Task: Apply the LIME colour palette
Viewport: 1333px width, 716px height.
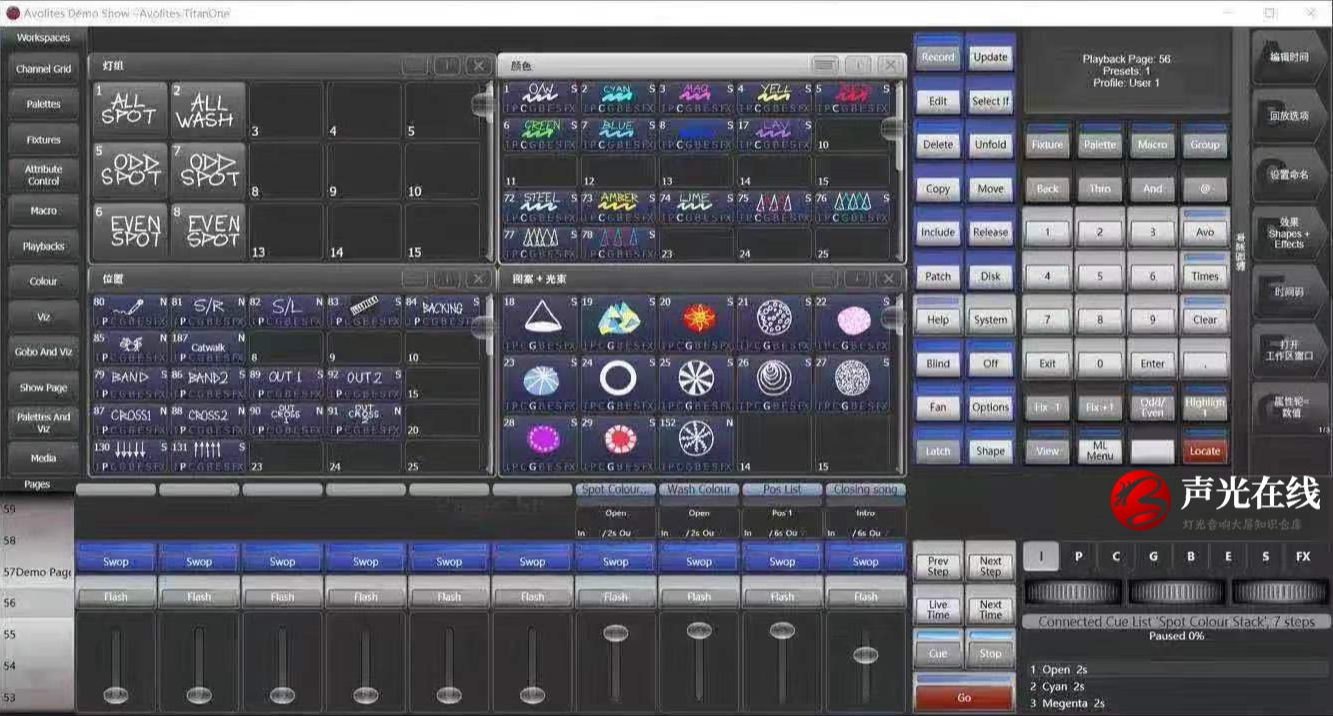Action: point(696,207)
